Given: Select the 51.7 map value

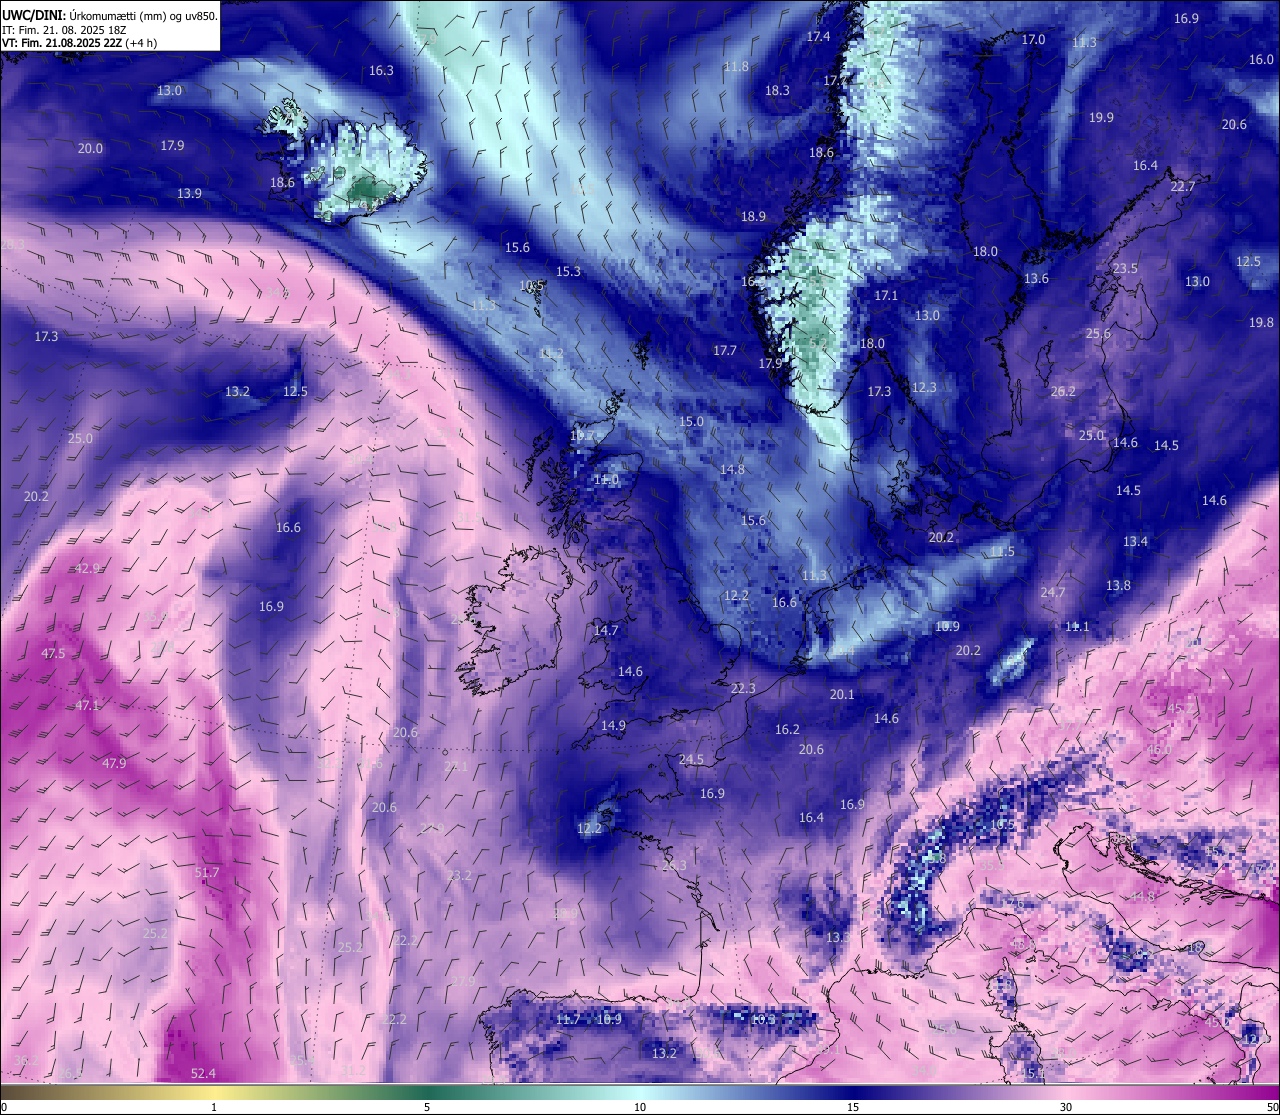Looking at the screenshot, I should click(206, 873).
